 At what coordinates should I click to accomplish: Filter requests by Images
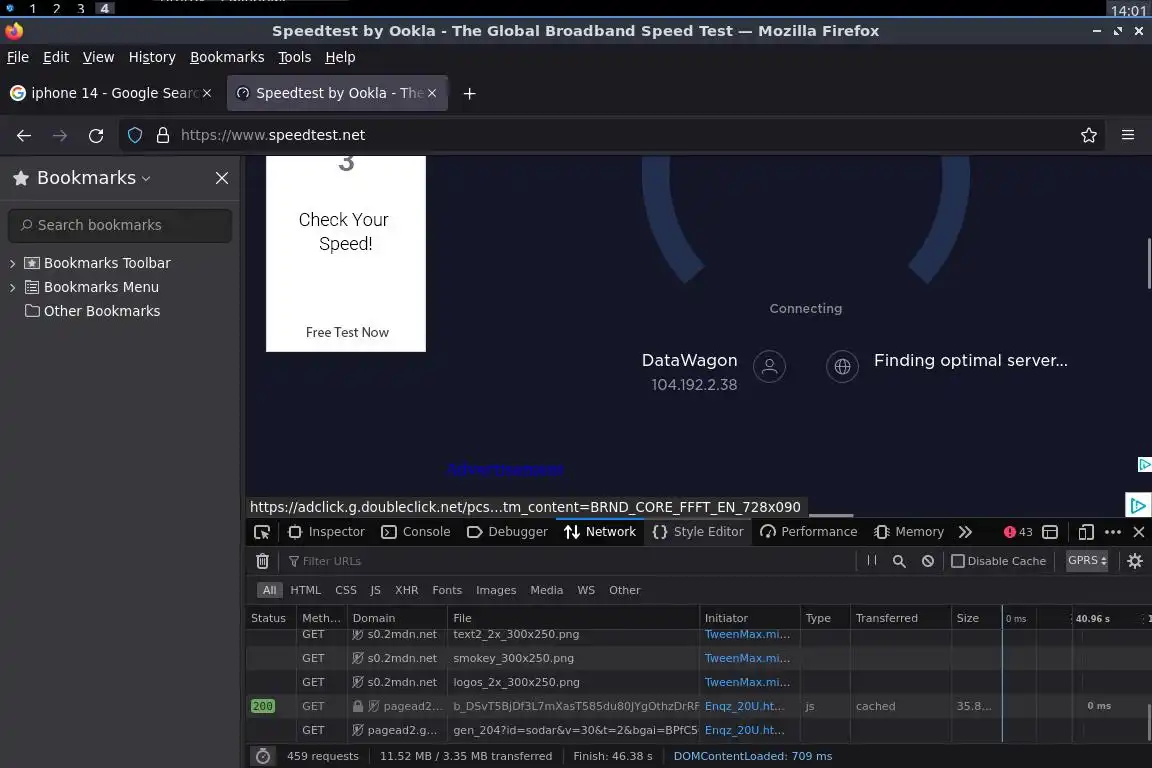(x=496, y=590)
